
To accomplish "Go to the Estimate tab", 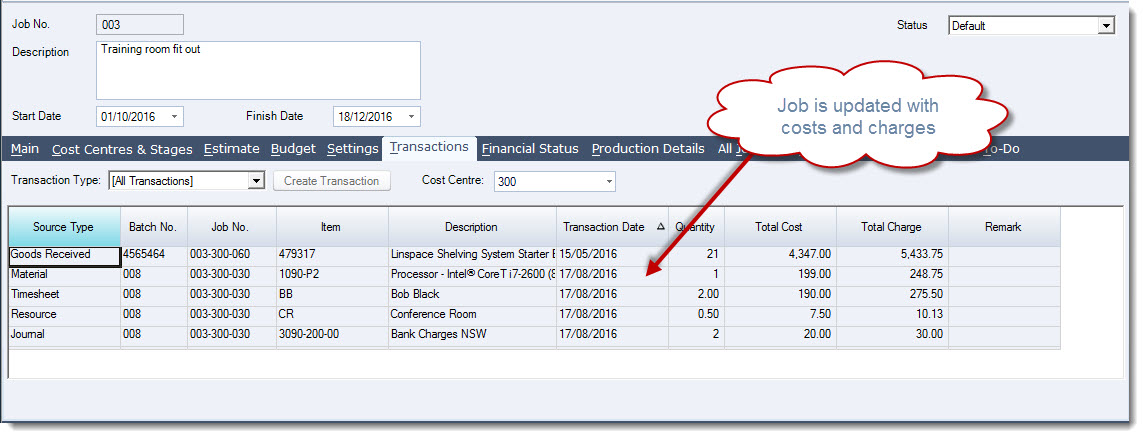I will (231, 149).
